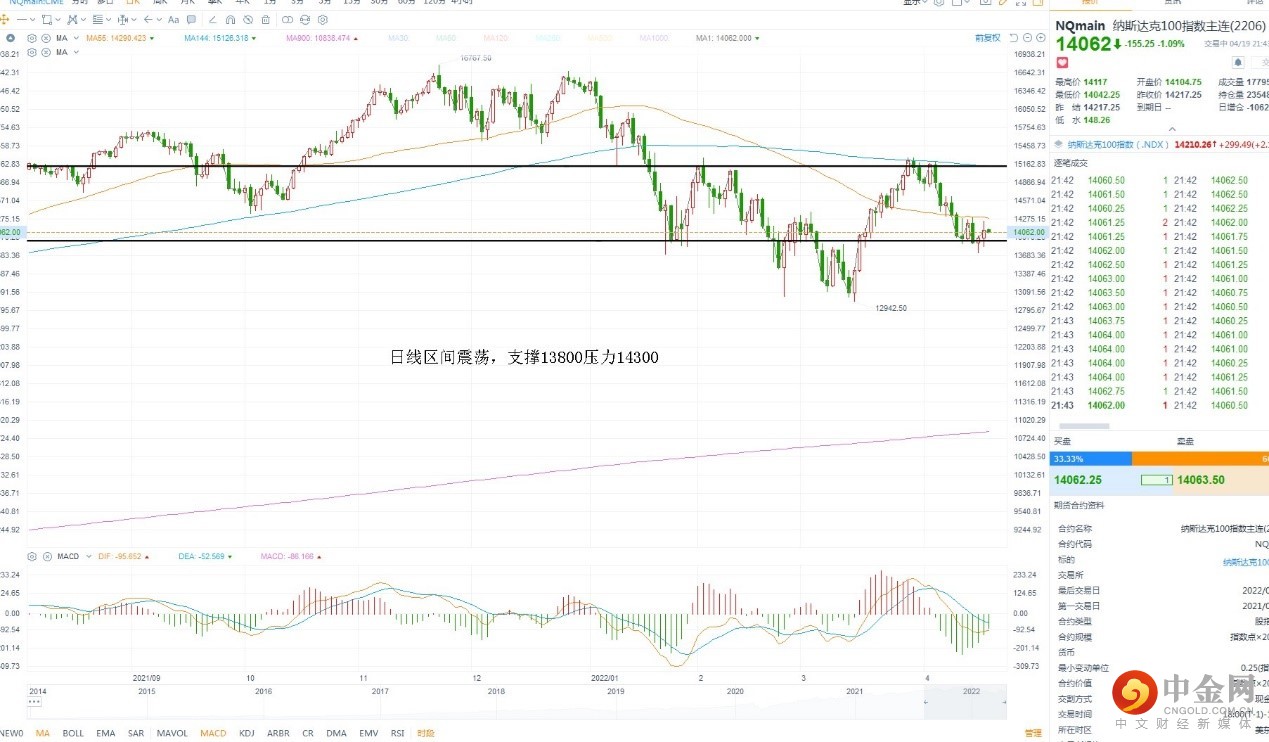Open the 纳斯达克100指数 (.NDX) link
Image resolution: width=1269 pixels, height=742 pixels.
(1110, 144)
